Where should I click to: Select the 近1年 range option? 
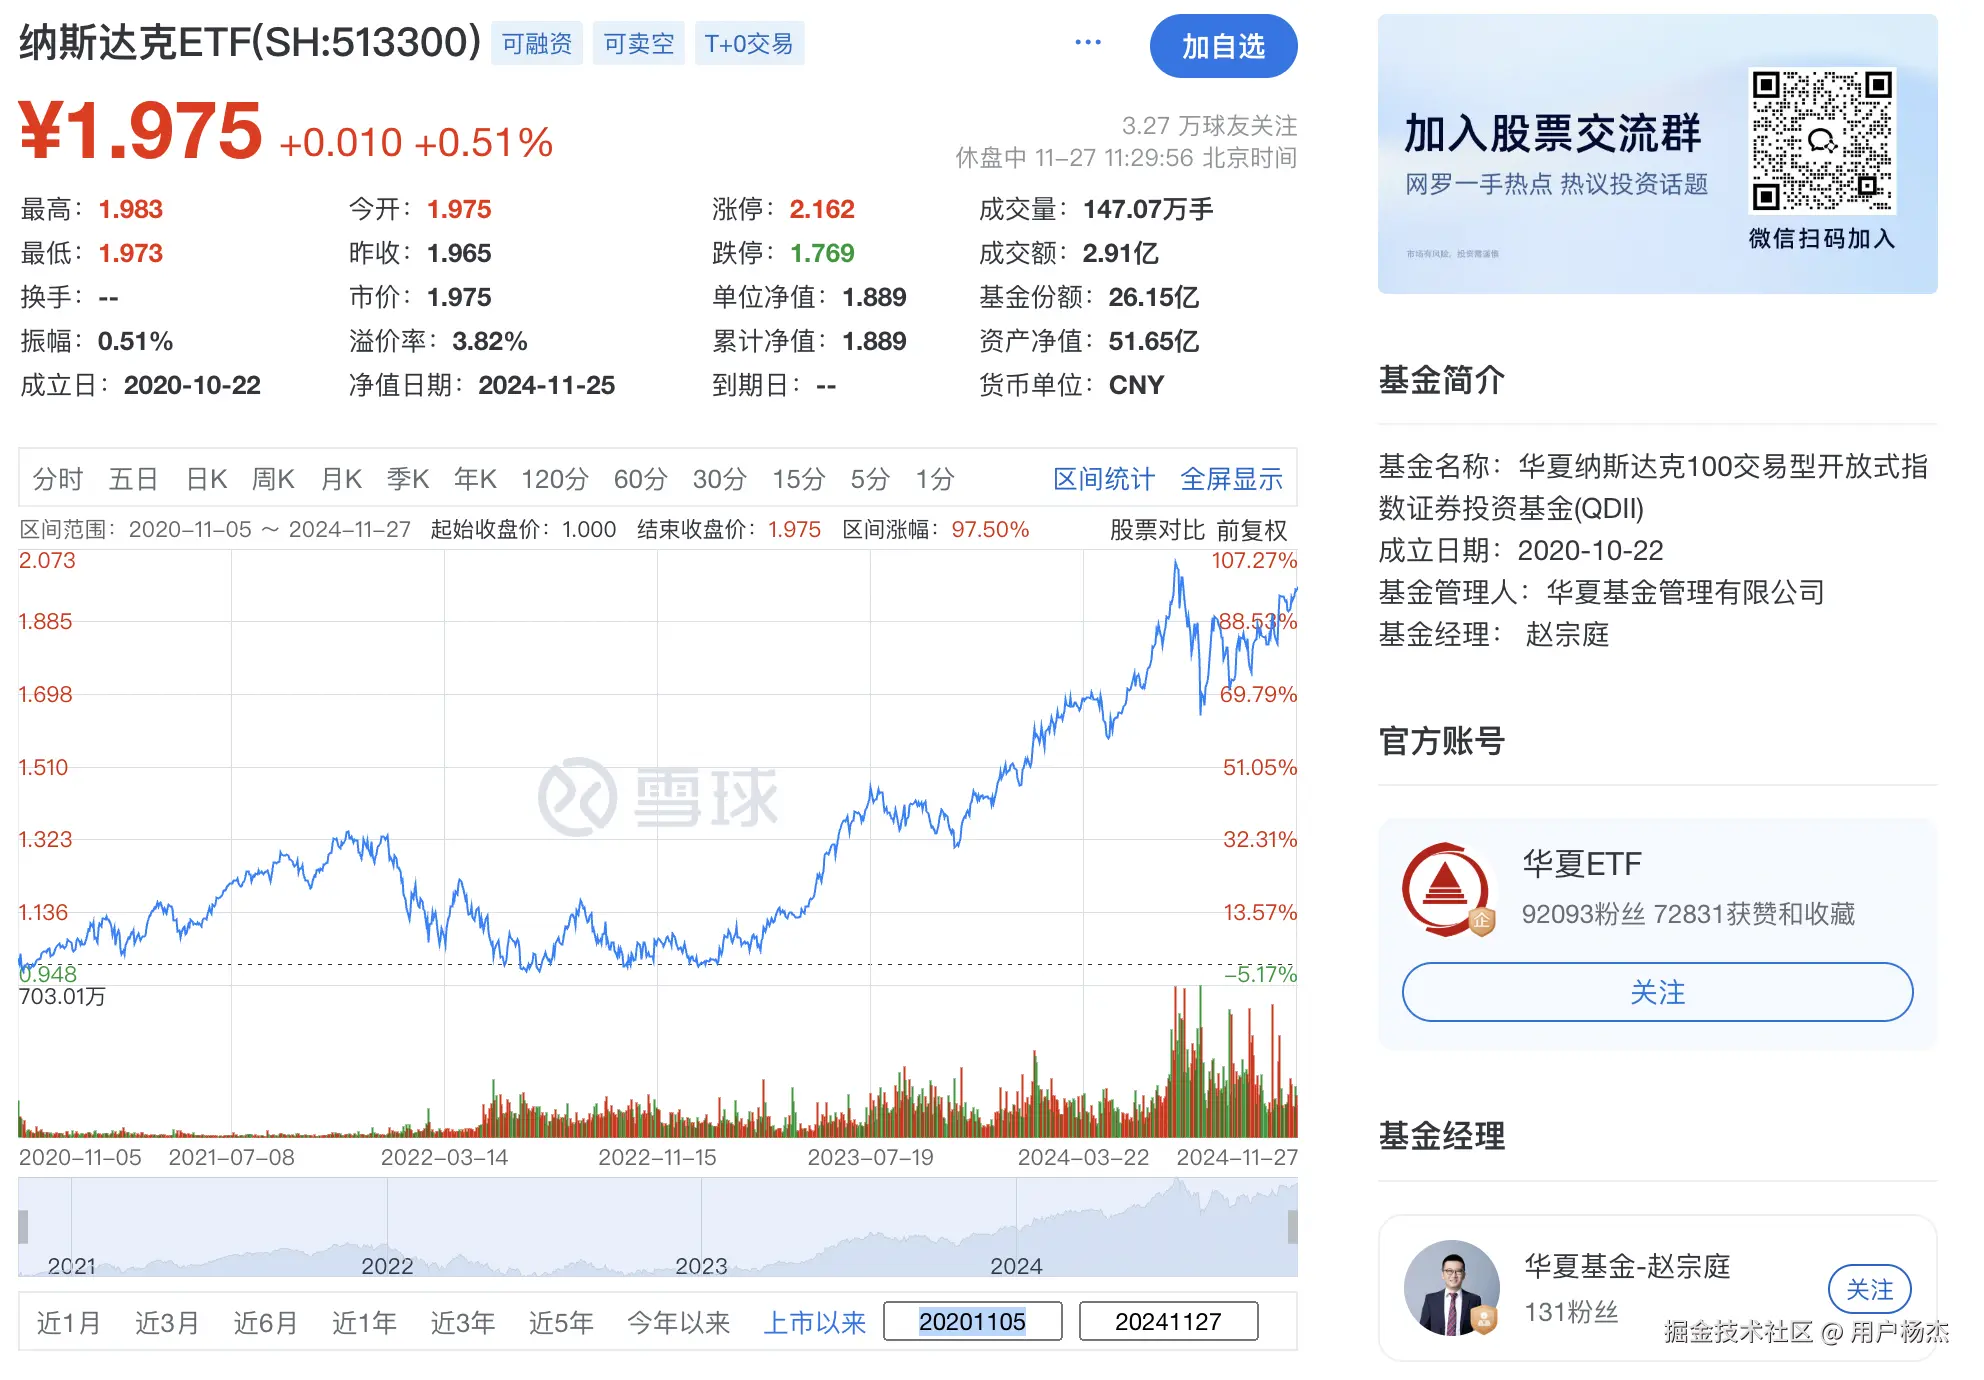click(x=363, y=1321)
